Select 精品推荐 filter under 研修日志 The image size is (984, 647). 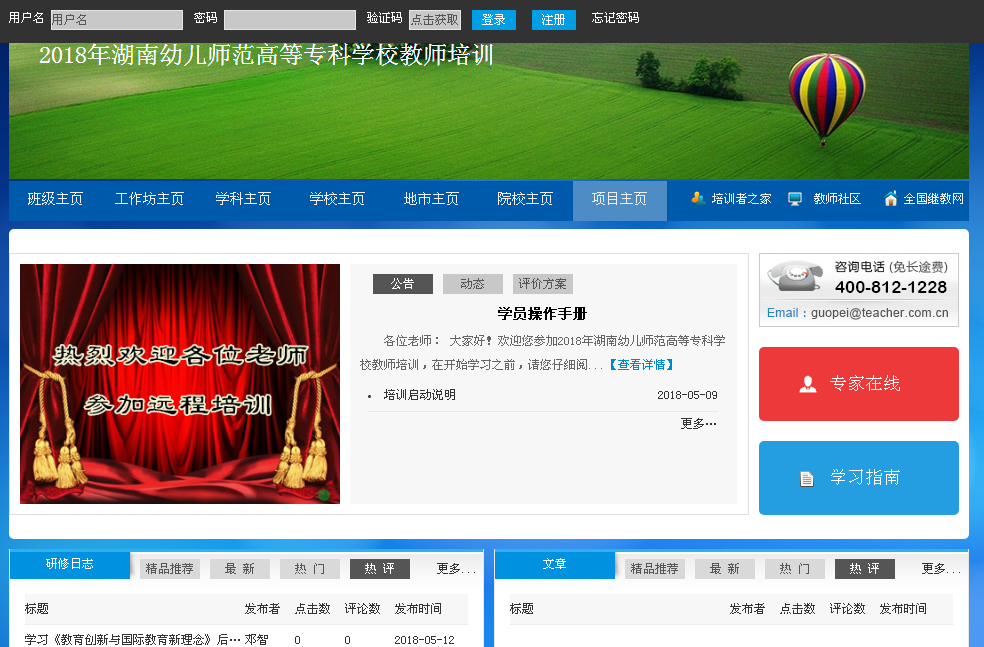(x=170, y=569)
